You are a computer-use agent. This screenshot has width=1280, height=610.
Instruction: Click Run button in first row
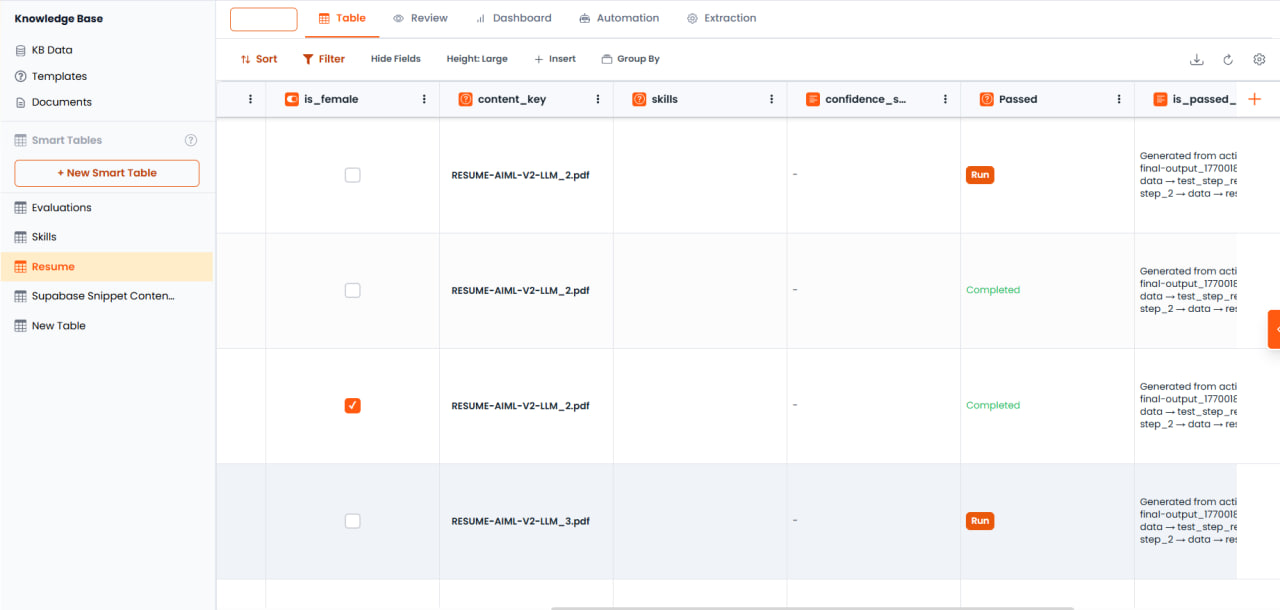(x=980, y=175)
